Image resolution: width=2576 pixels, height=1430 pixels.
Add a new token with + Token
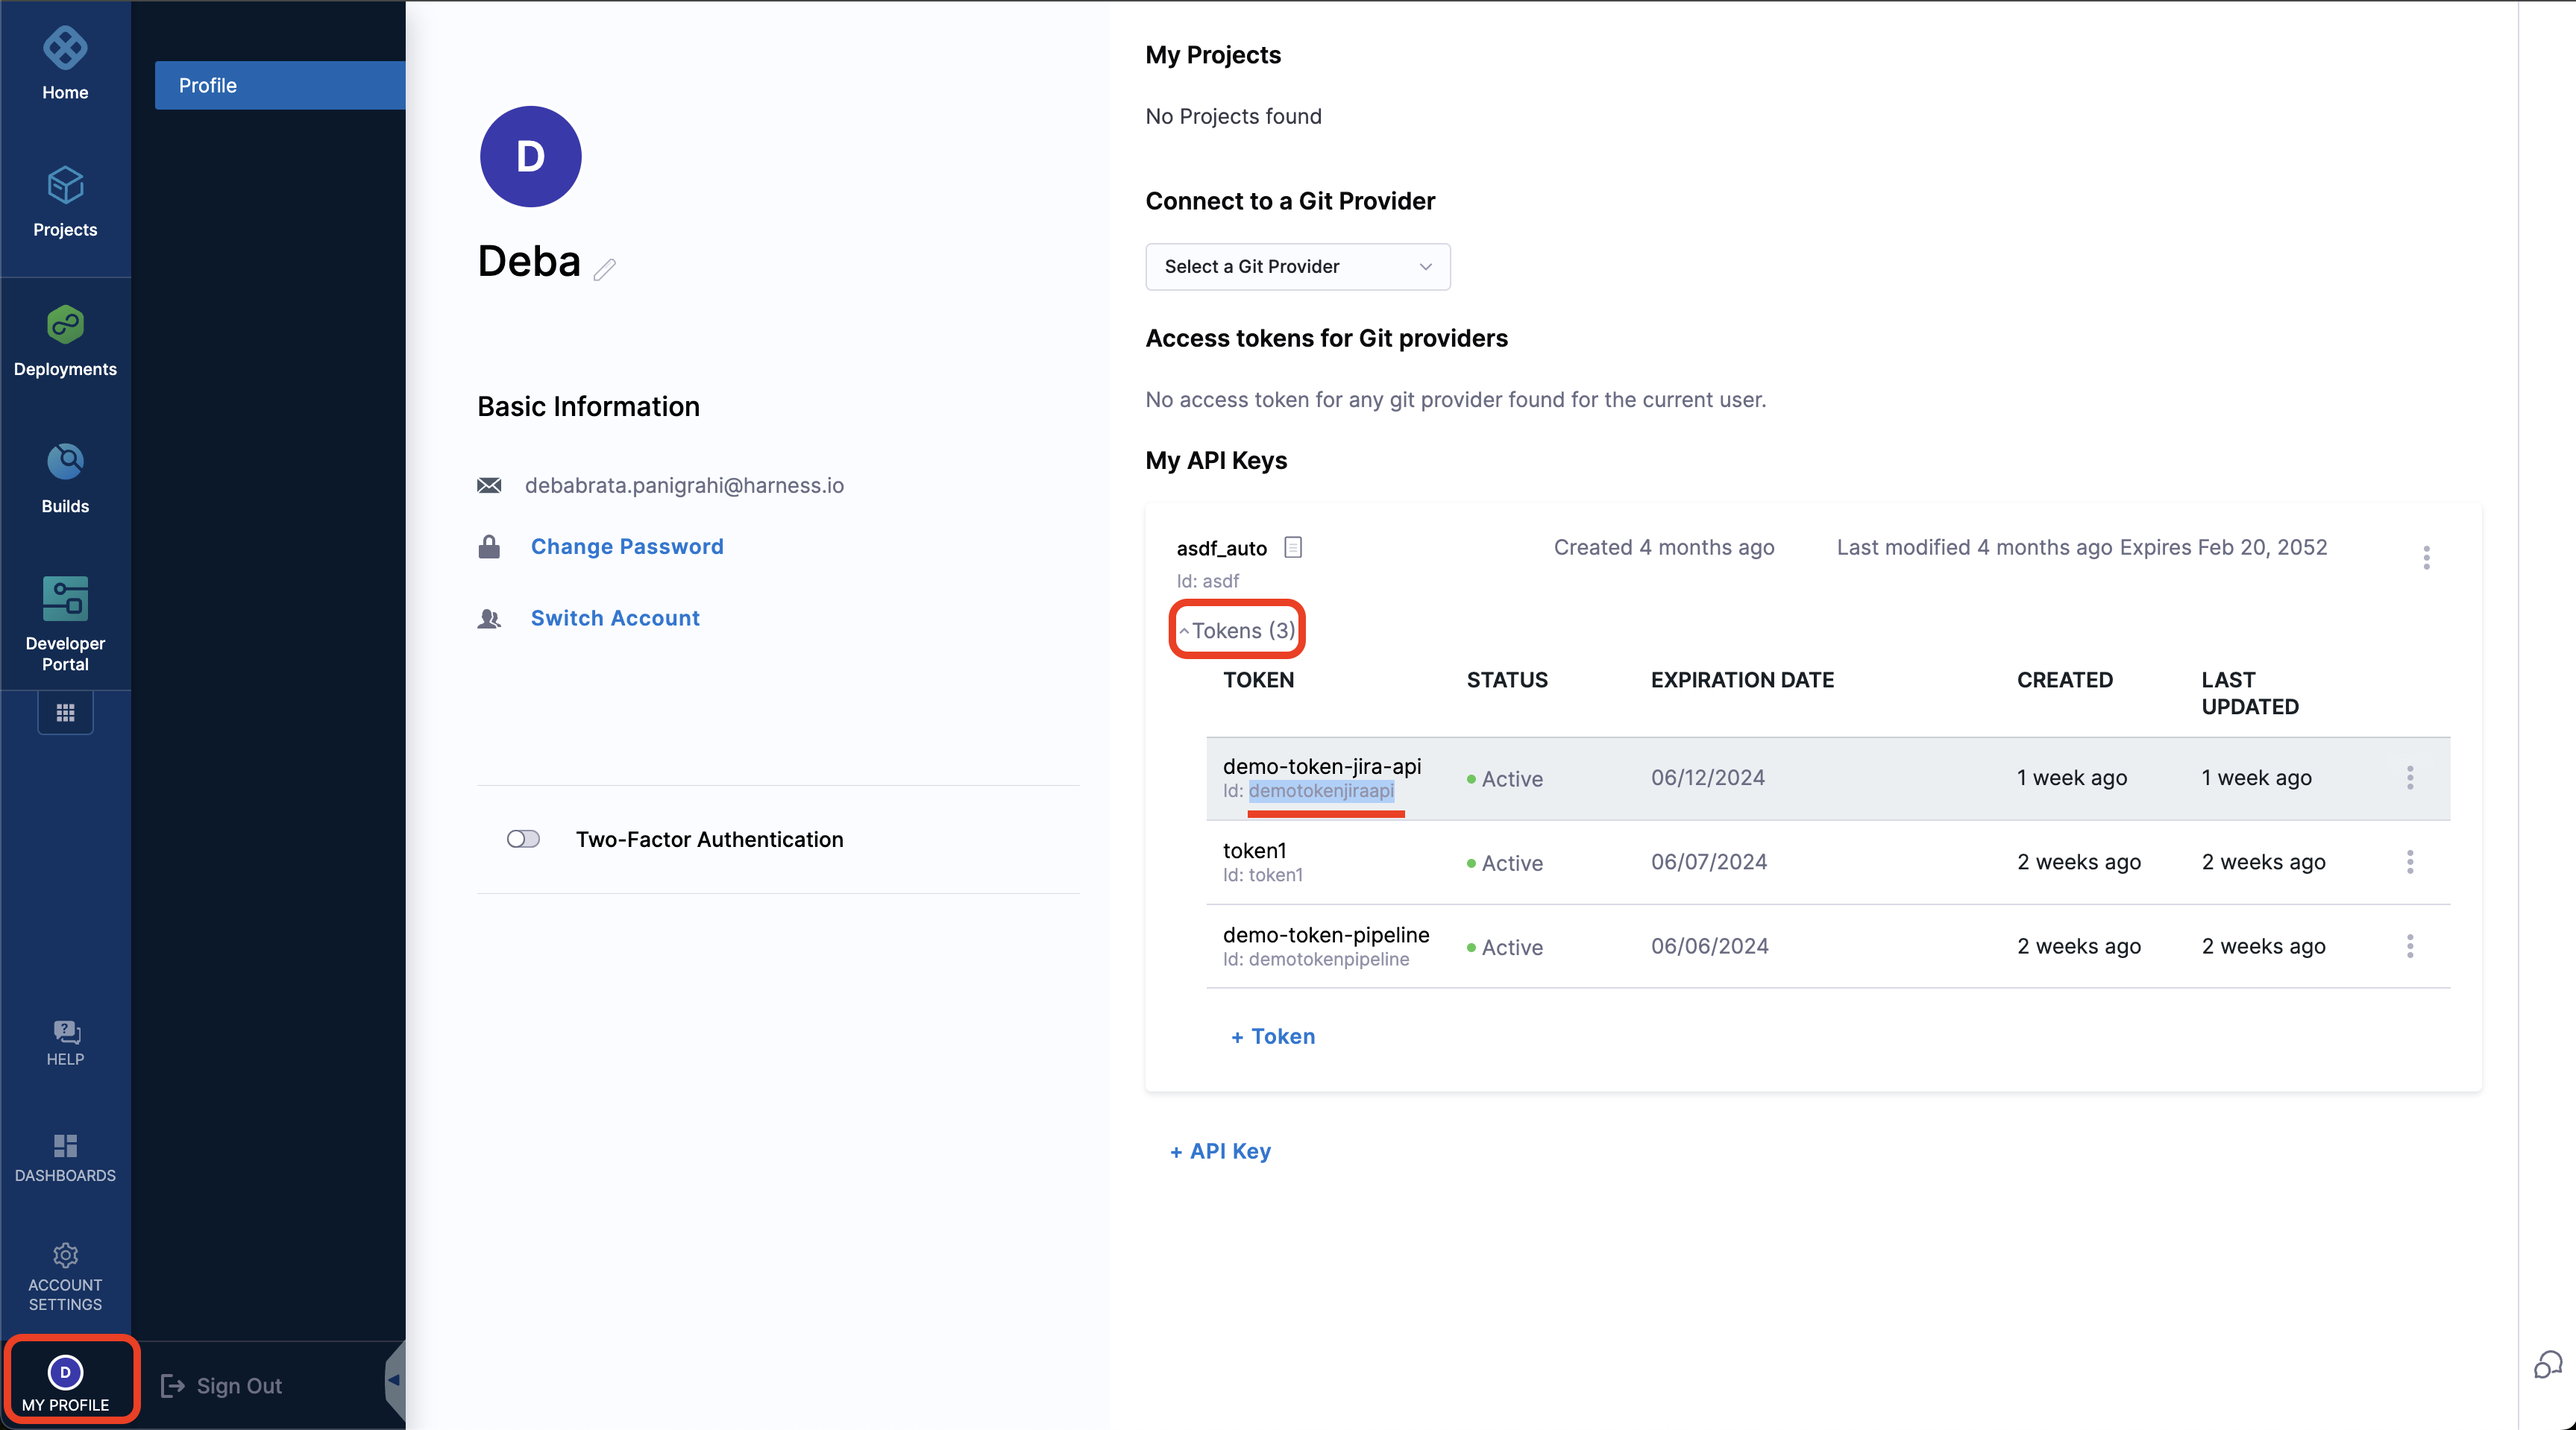click(x=1272, y=1036)
